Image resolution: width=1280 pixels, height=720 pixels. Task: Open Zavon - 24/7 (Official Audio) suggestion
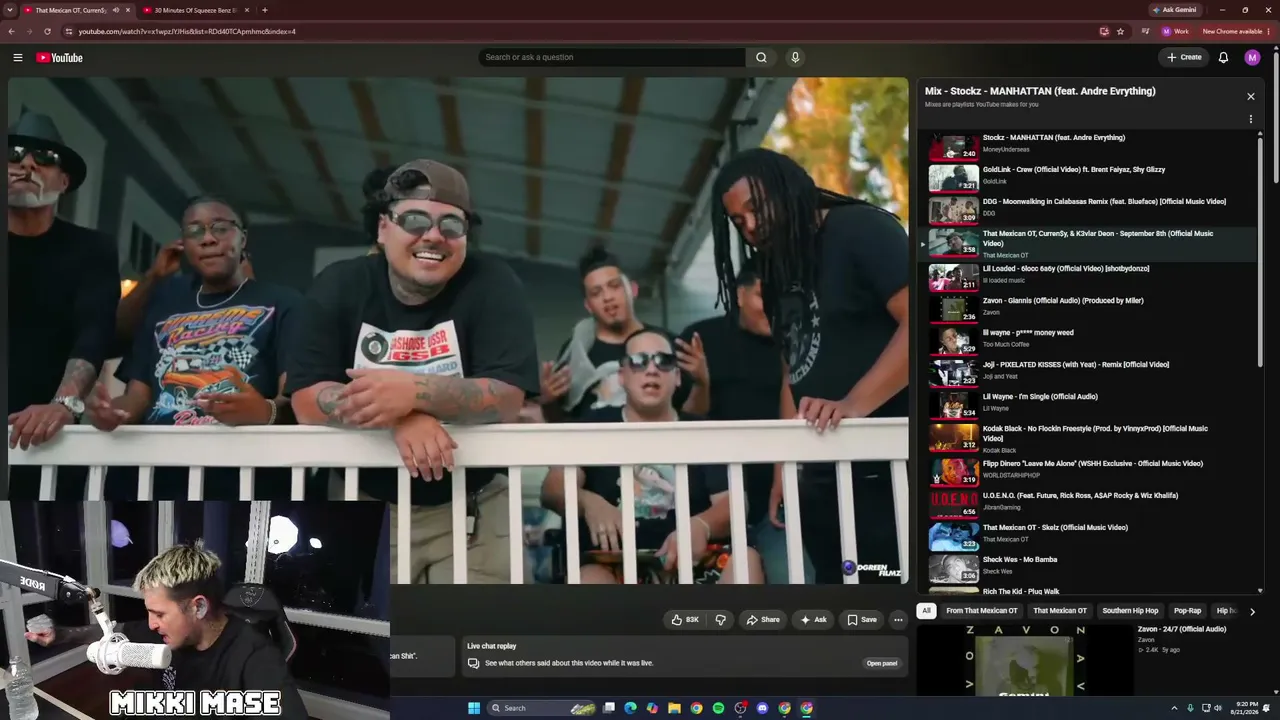pyautogui.click(x=1181, y=629)
